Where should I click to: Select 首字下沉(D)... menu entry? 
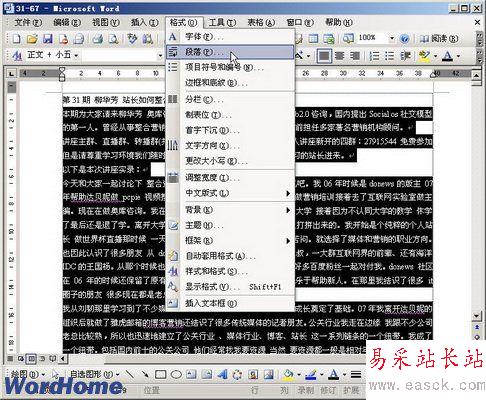(x=230, y=130)
